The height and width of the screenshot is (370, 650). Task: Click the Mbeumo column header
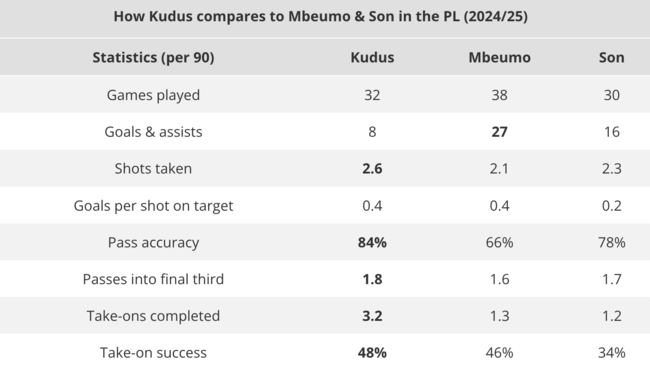click(x=500, y=57)
